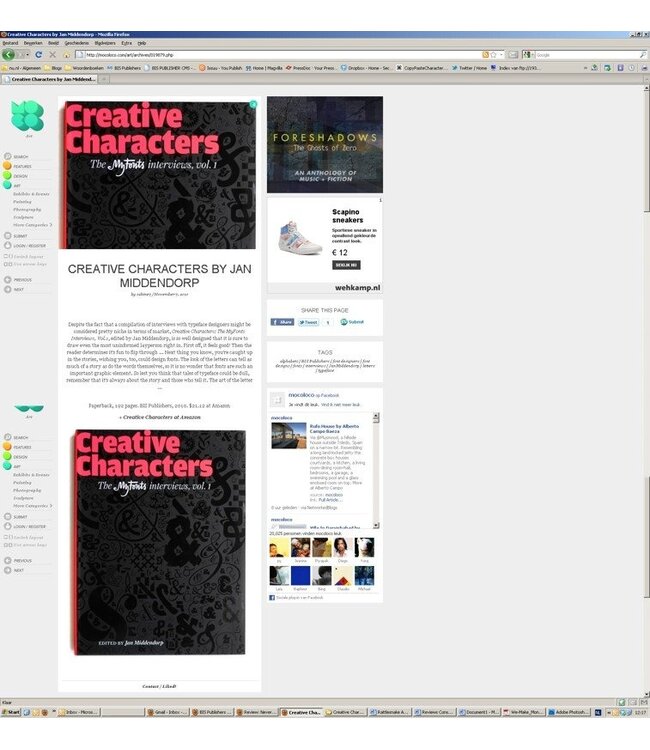
Task: Click the green glasses logo in lower sidebar
Action: pyautogui.click(x=29, y=408)
